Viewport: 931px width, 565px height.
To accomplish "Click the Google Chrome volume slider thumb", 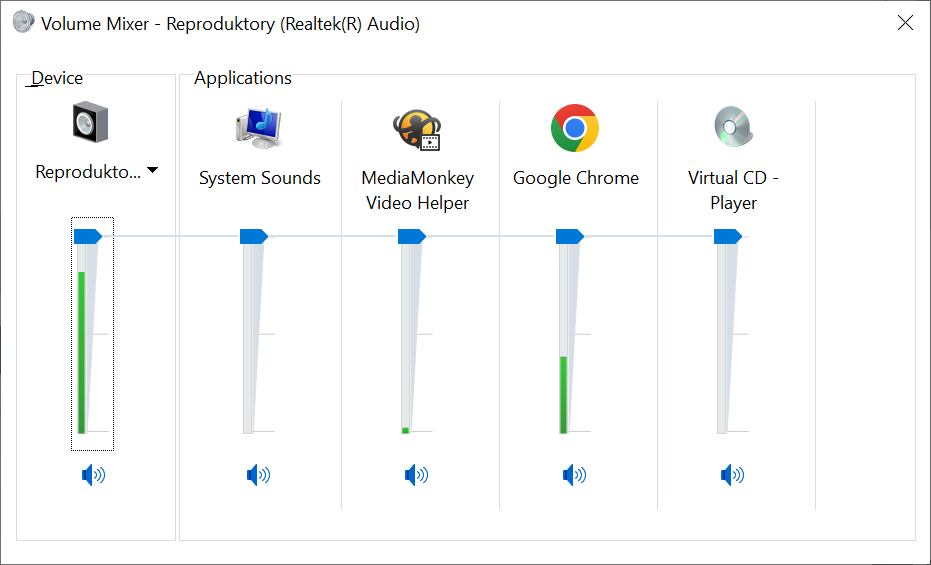I will (x=569, y=236).
